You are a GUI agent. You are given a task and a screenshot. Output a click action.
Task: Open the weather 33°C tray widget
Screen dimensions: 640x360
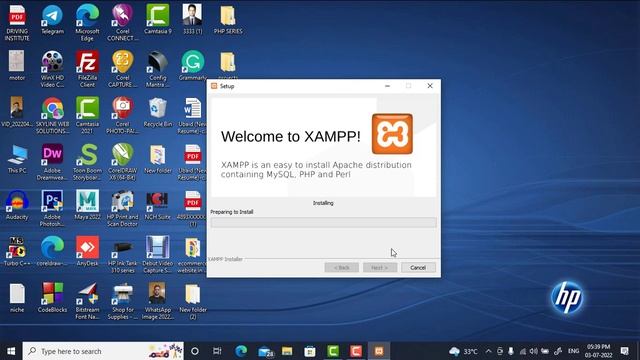coord(463,351)
